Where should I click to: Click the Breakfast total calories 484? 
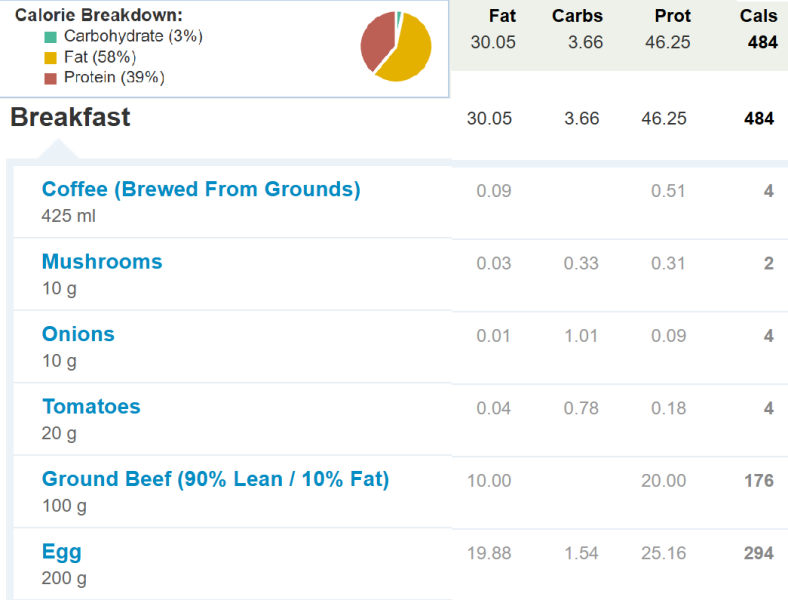pos(759,119)
